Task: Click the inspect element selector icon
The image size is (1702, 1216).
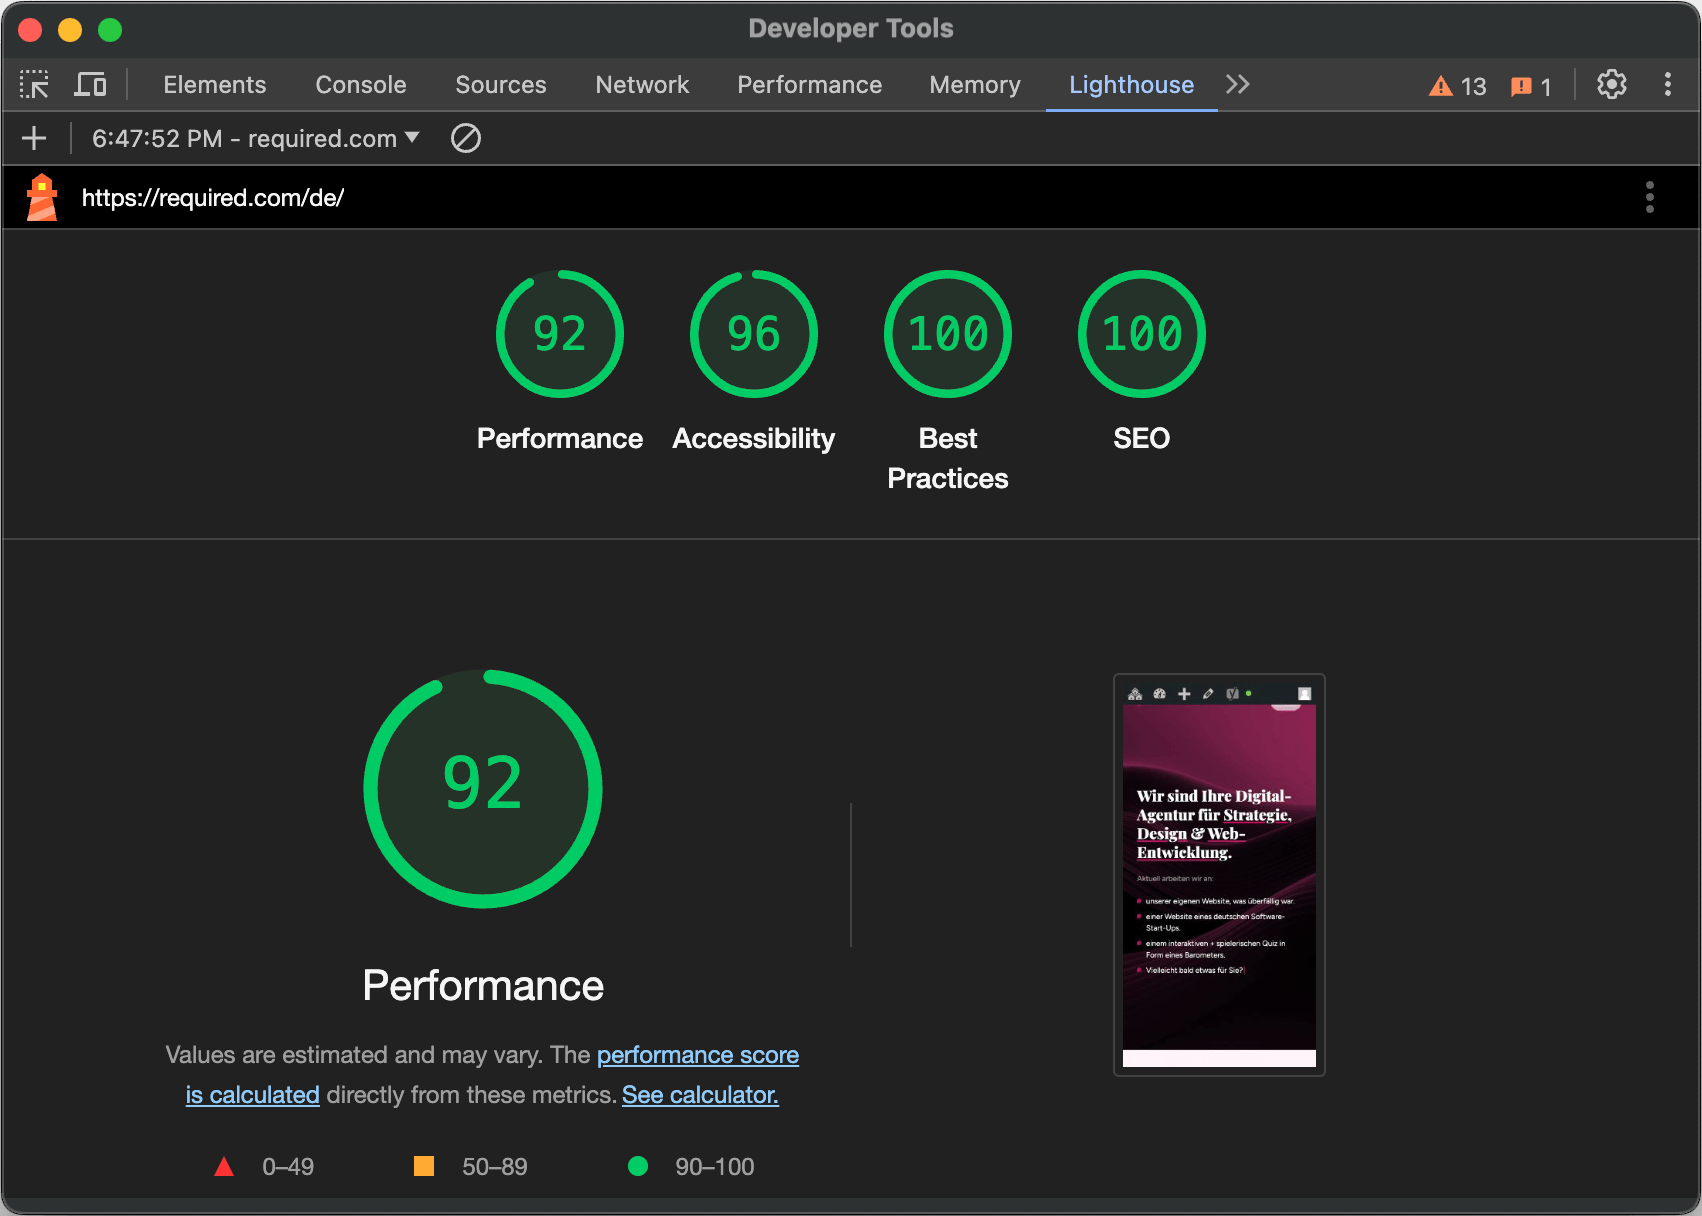Action: (x=34, y=85)
